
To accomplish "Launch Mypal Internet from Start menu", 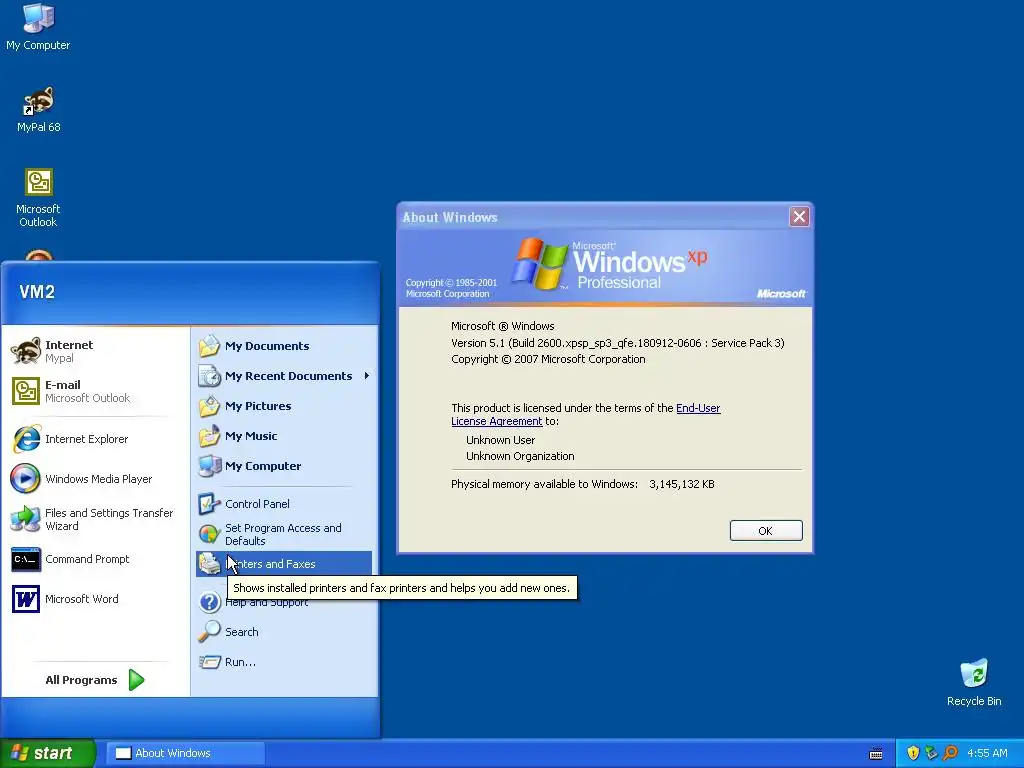I will 95,351.
